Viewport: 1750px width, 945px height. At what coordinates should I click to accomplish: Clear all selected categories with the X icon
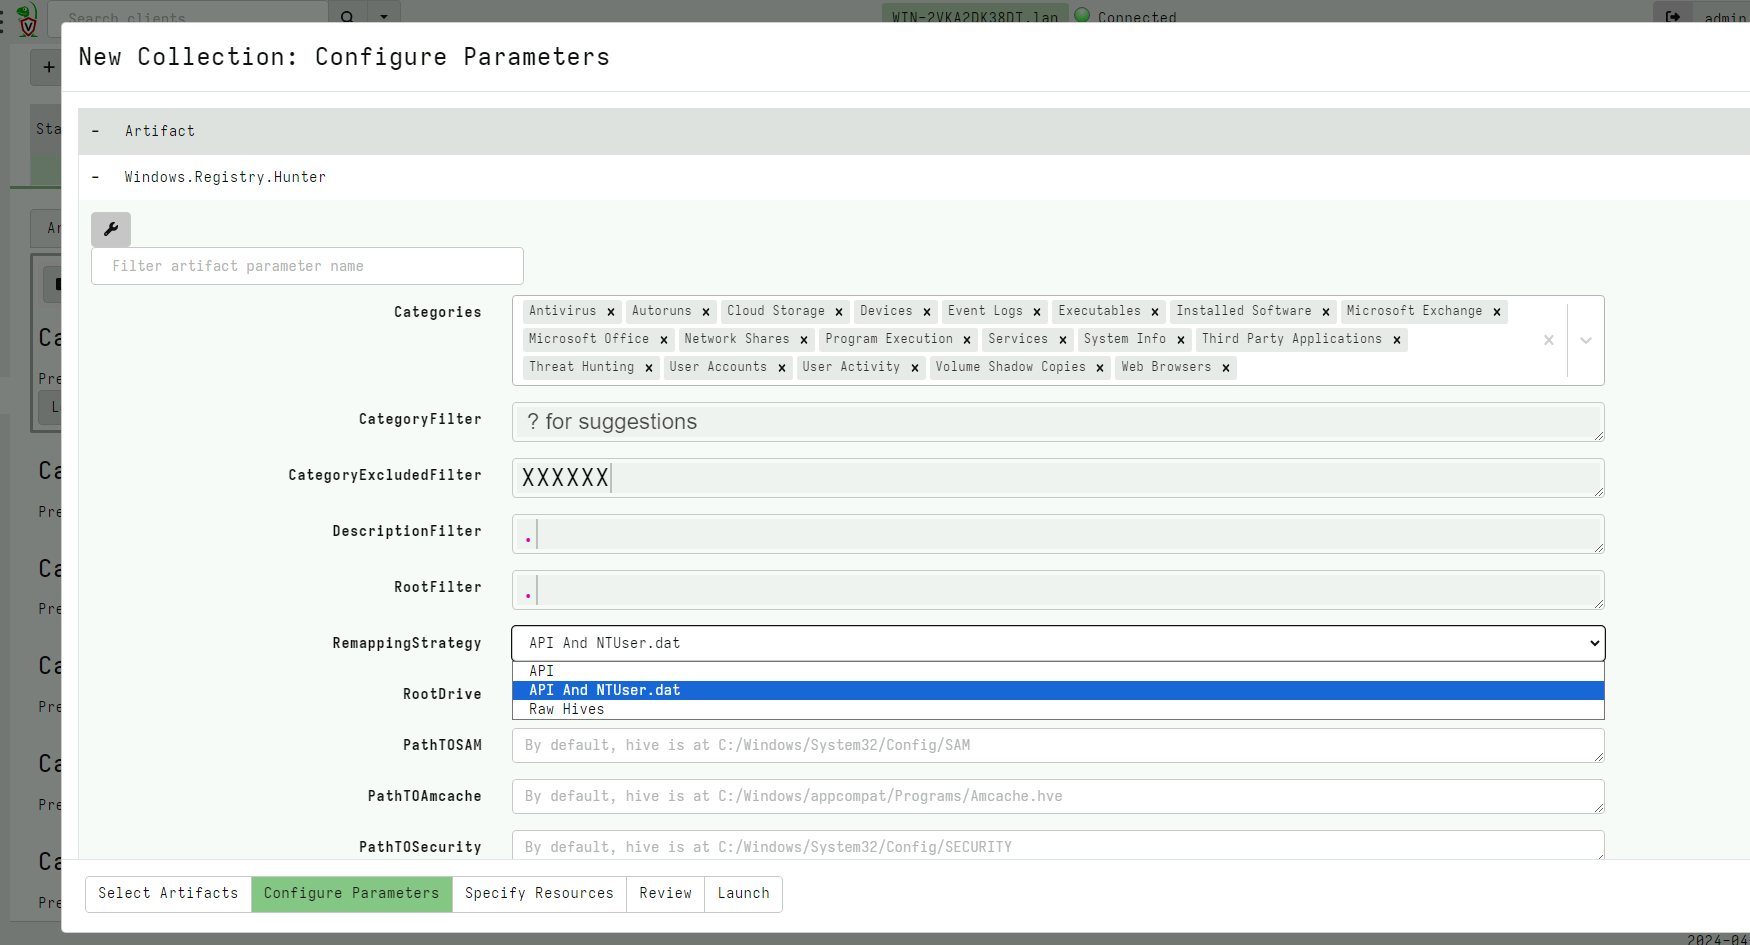pyautogui.click(x=1548, y=340)
